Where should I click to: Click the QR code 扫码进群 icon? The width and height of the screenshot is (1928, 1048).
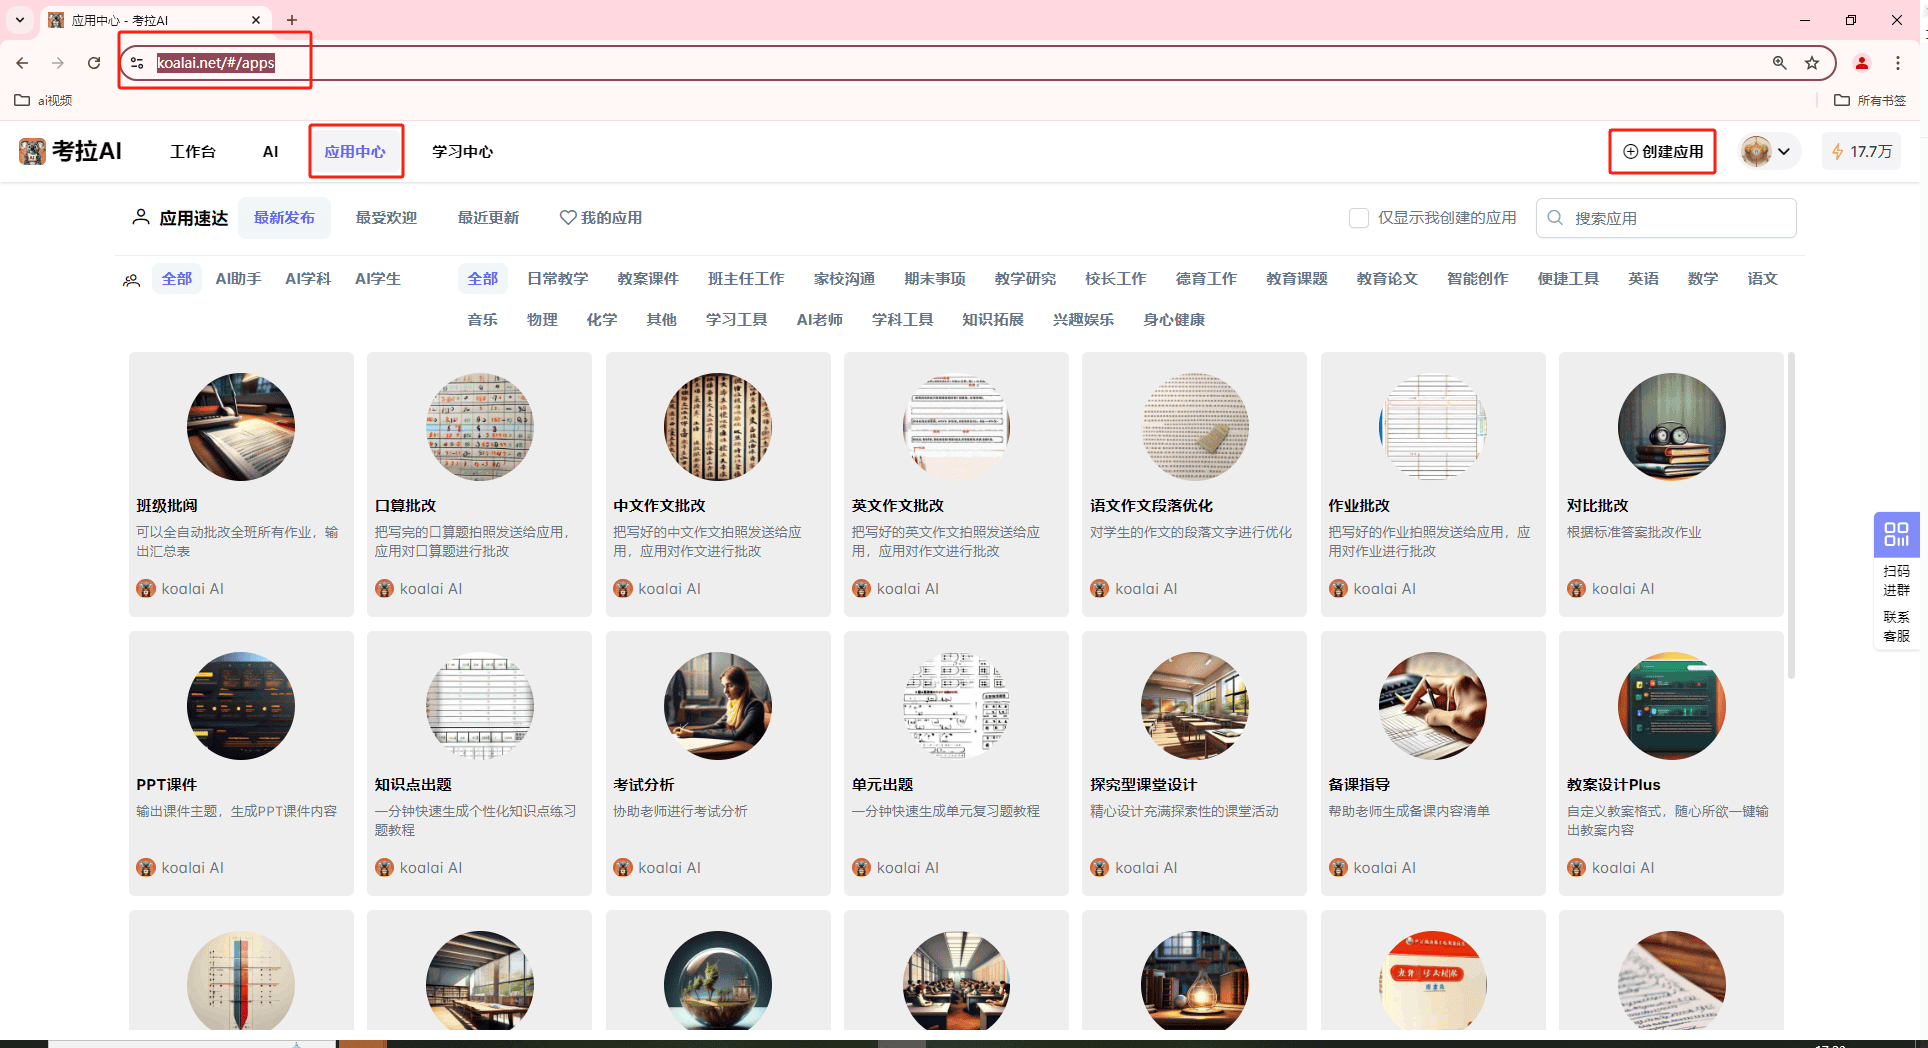coord(1896,535)
